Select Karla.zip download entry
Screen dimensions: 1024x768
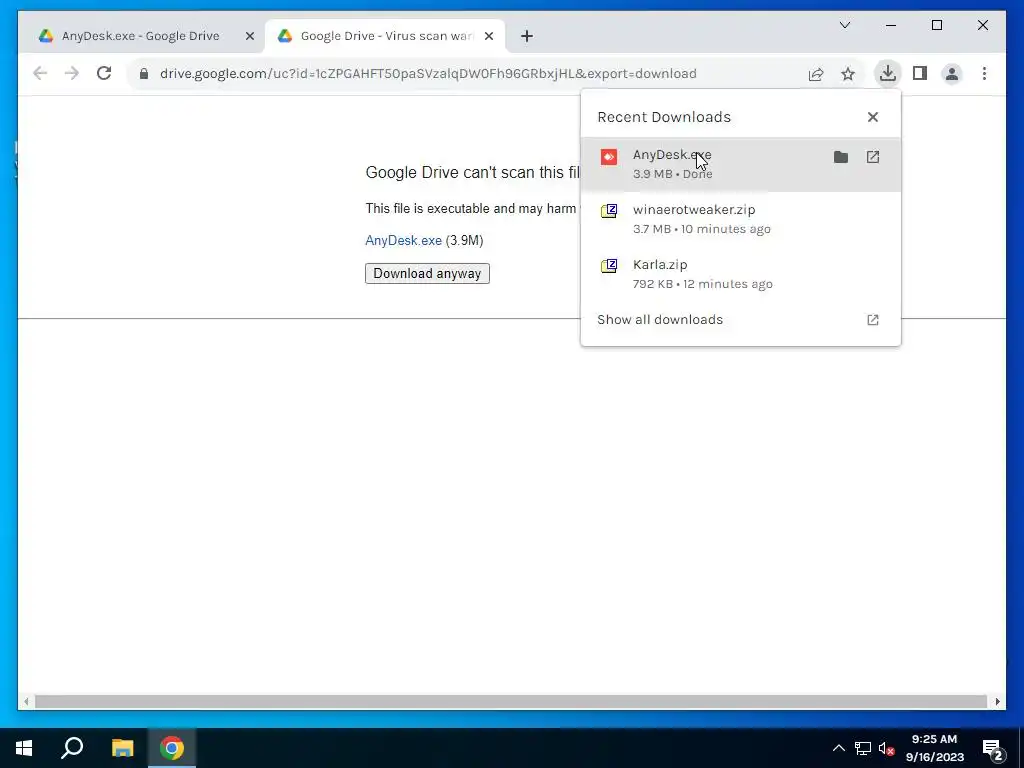tap(741, 274)
